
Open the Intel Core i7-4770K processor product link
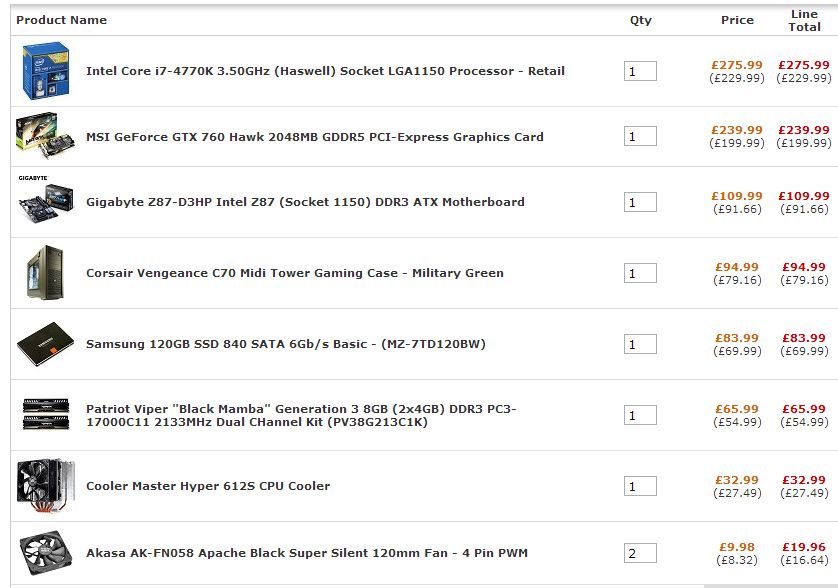click(x=325, y=71)
